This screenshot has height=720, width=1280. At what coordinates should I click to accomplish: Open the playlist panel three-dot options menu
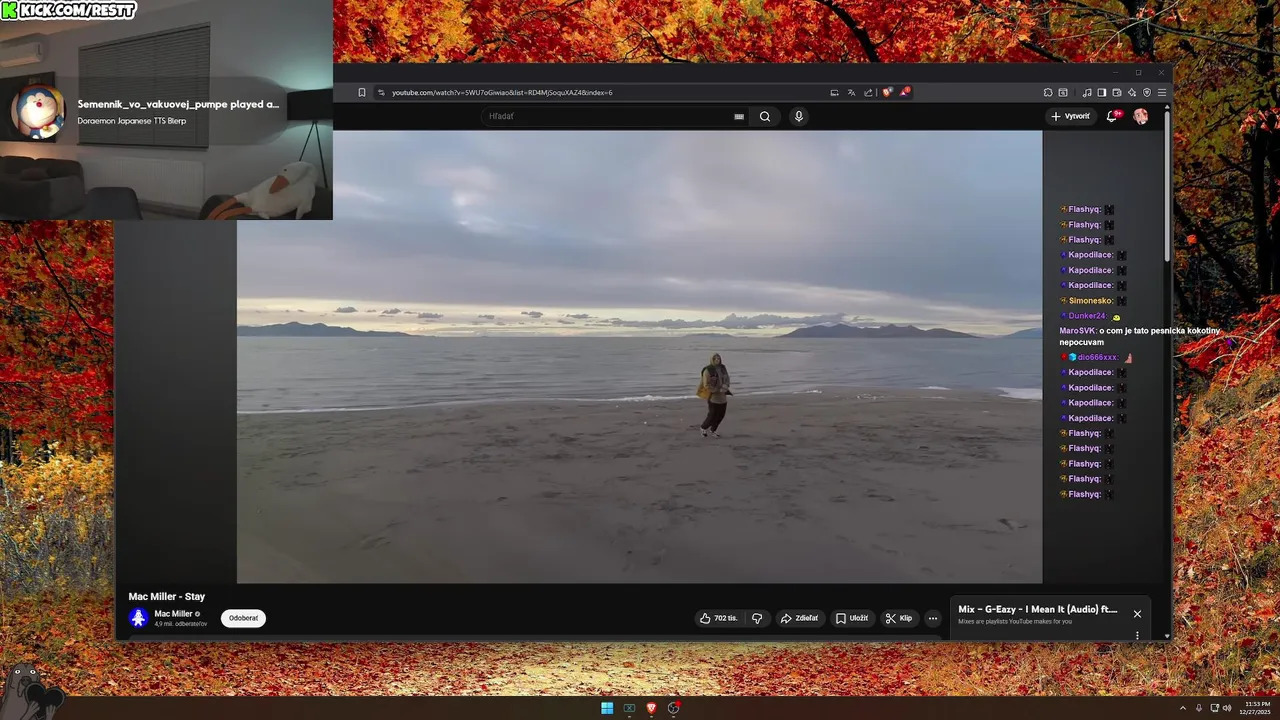tap(1137, 635)
